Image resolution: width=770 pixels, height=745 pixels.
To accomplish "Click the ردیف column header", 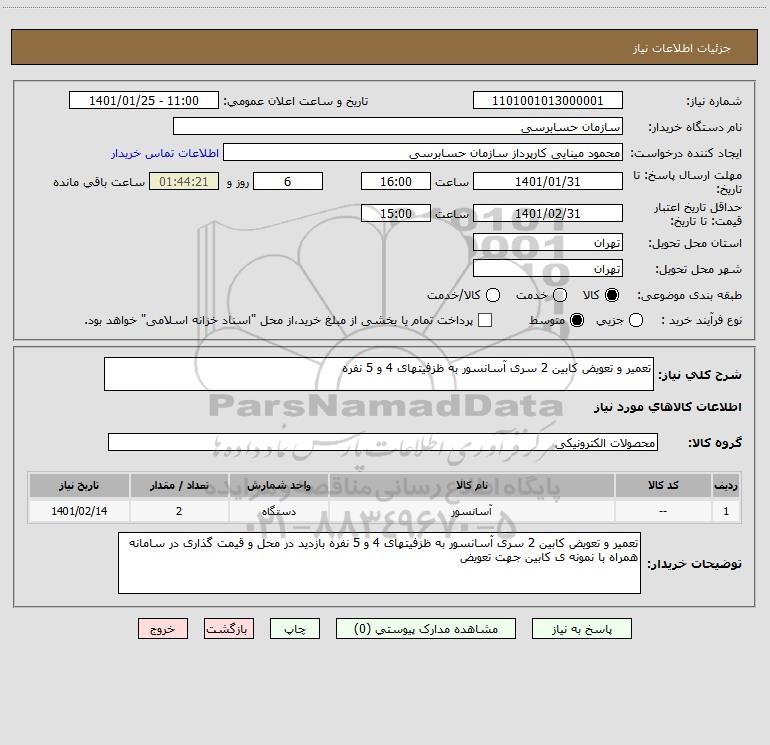I will [x=726, y=486].
